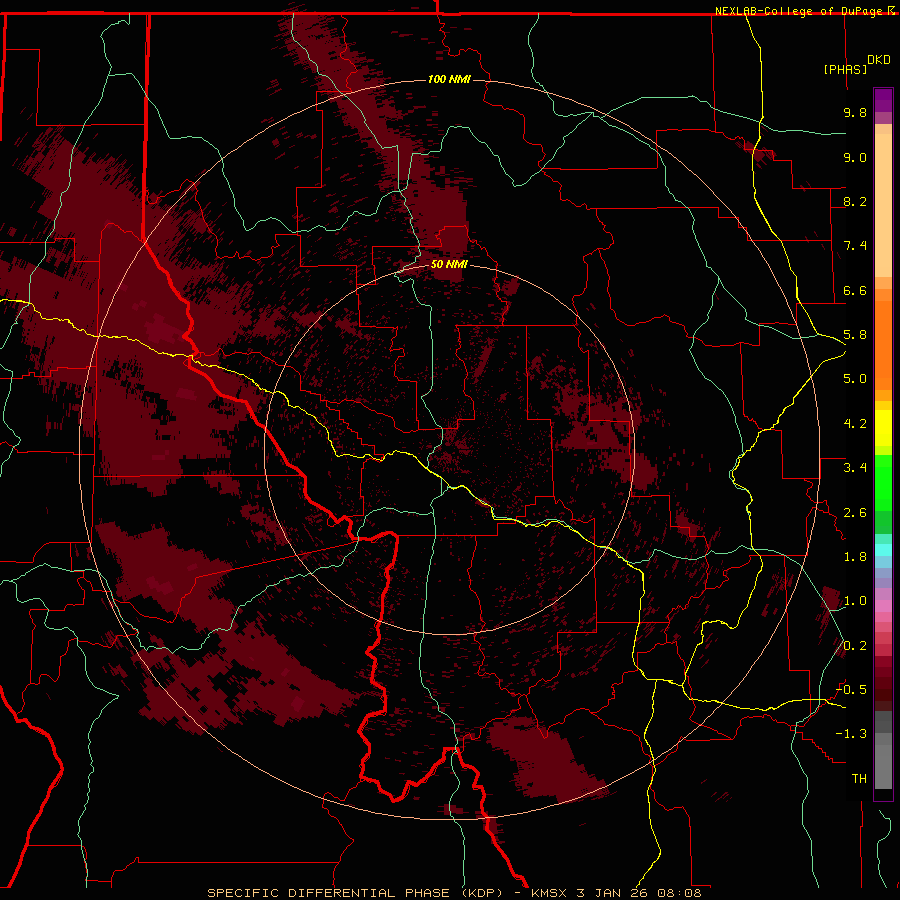Click the NEXLAB-College of DuPage credit text
The height and width of the screenshot is (900, 900).
[x=800, y=11]
